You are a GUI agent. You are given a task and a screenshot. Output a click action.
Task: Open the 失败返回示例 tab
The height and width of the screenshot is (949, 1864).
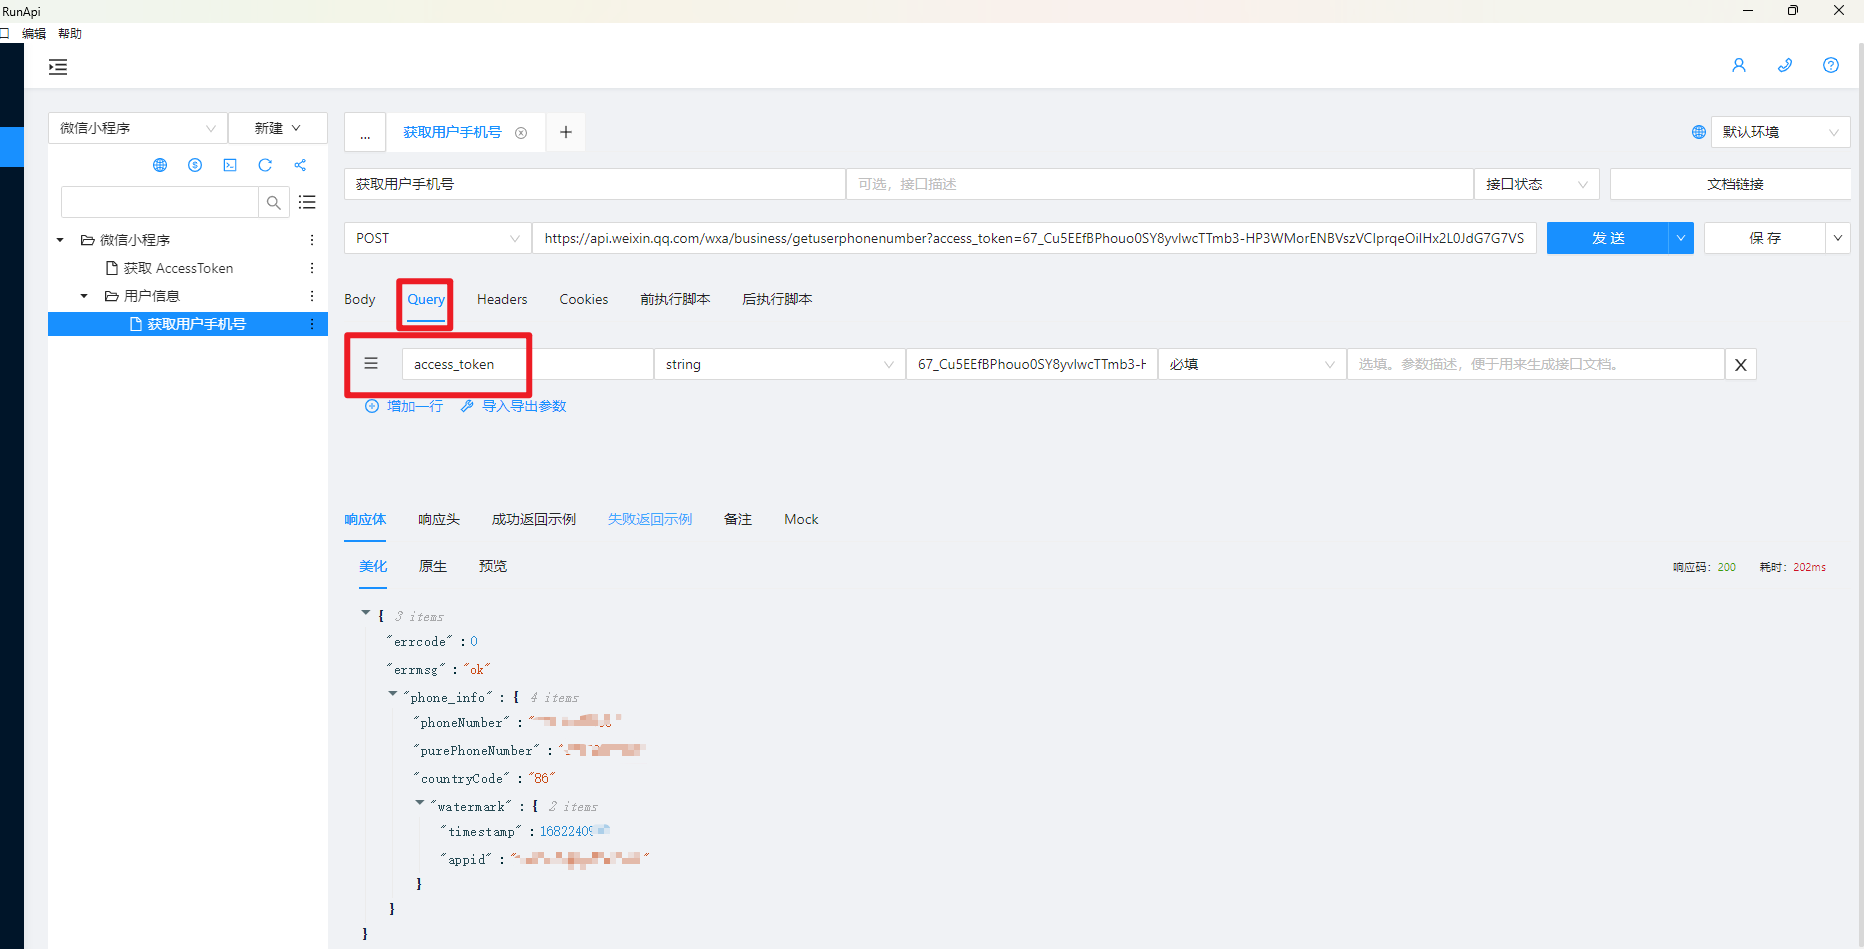650,519
